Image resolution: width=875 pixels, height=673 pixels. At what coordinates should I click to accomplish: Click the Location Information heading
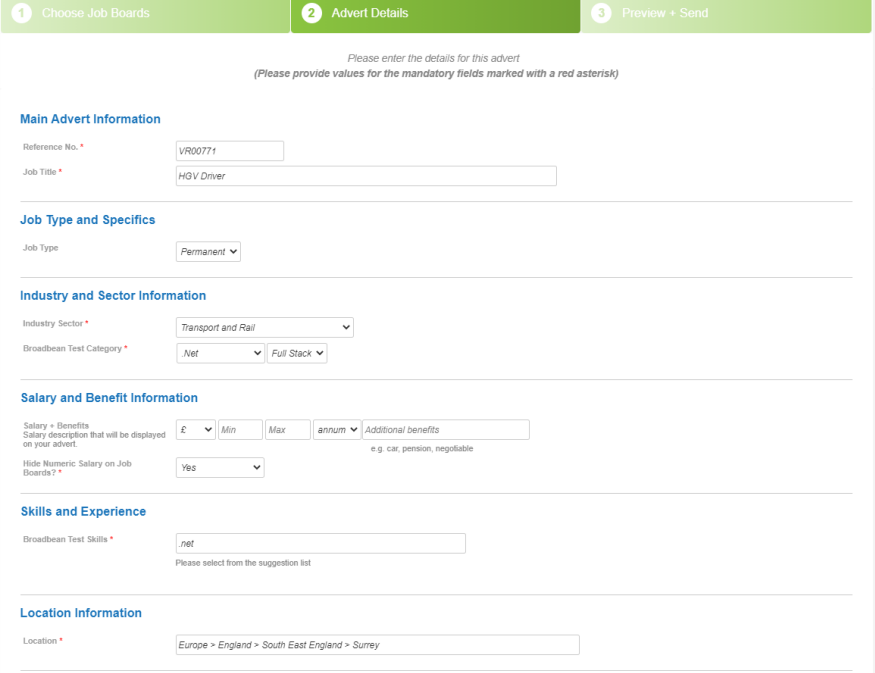(x=81, y=613)
